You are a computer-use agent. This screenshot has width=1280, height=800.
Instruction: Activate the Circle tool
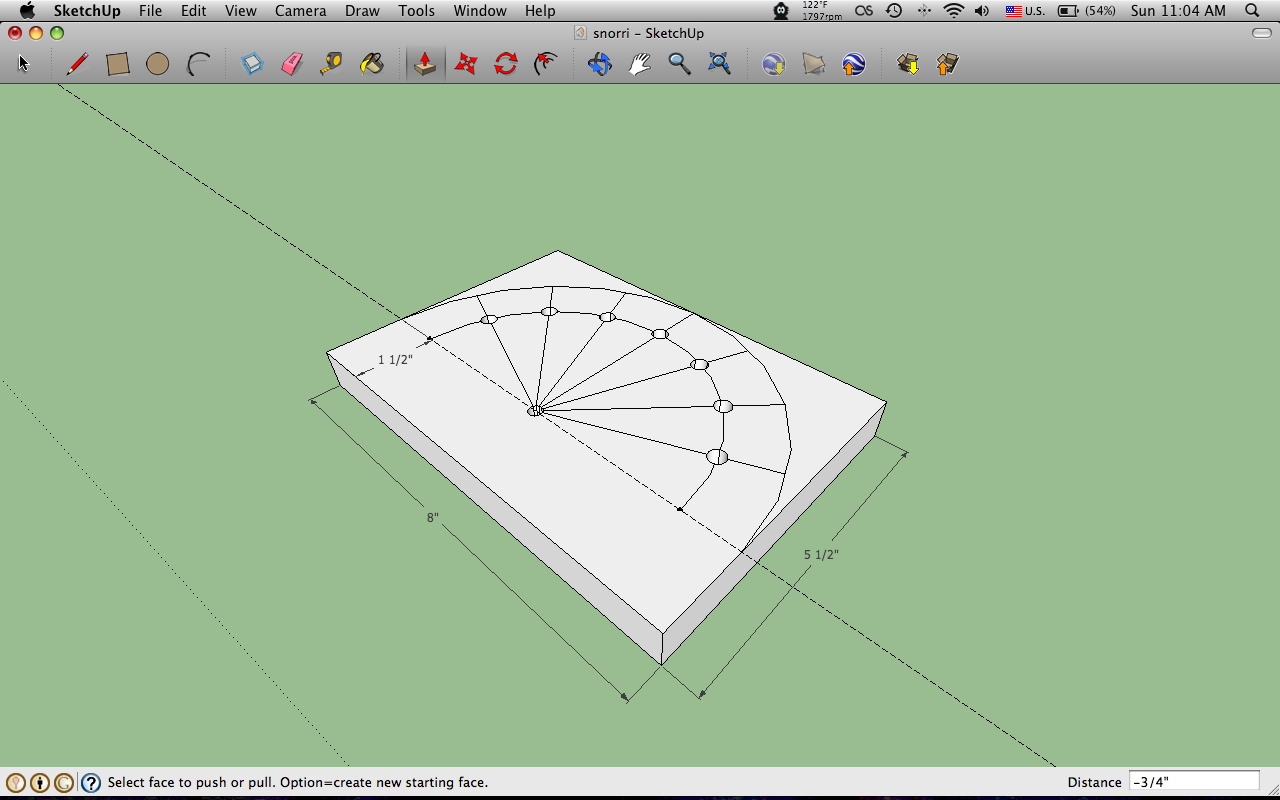pyautogui.click(x=157, y=64)
